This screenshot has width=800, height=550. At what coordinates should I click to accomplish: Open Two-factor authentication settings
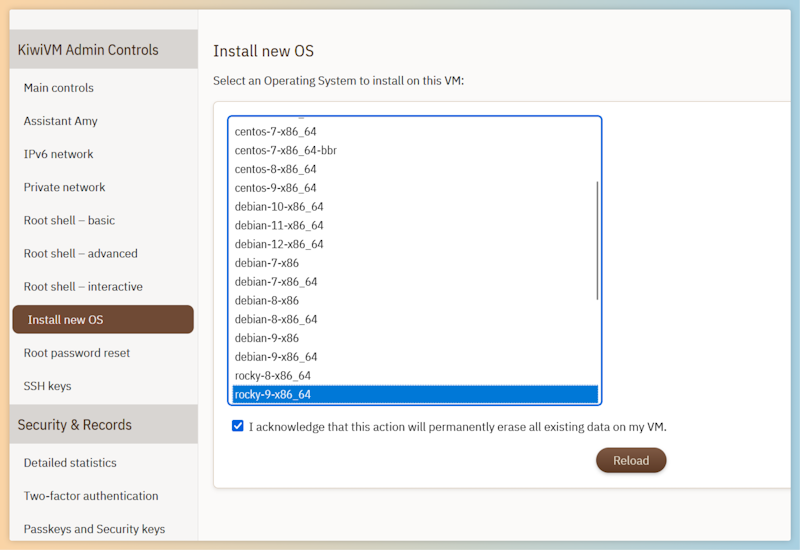(x=91, y=496)
